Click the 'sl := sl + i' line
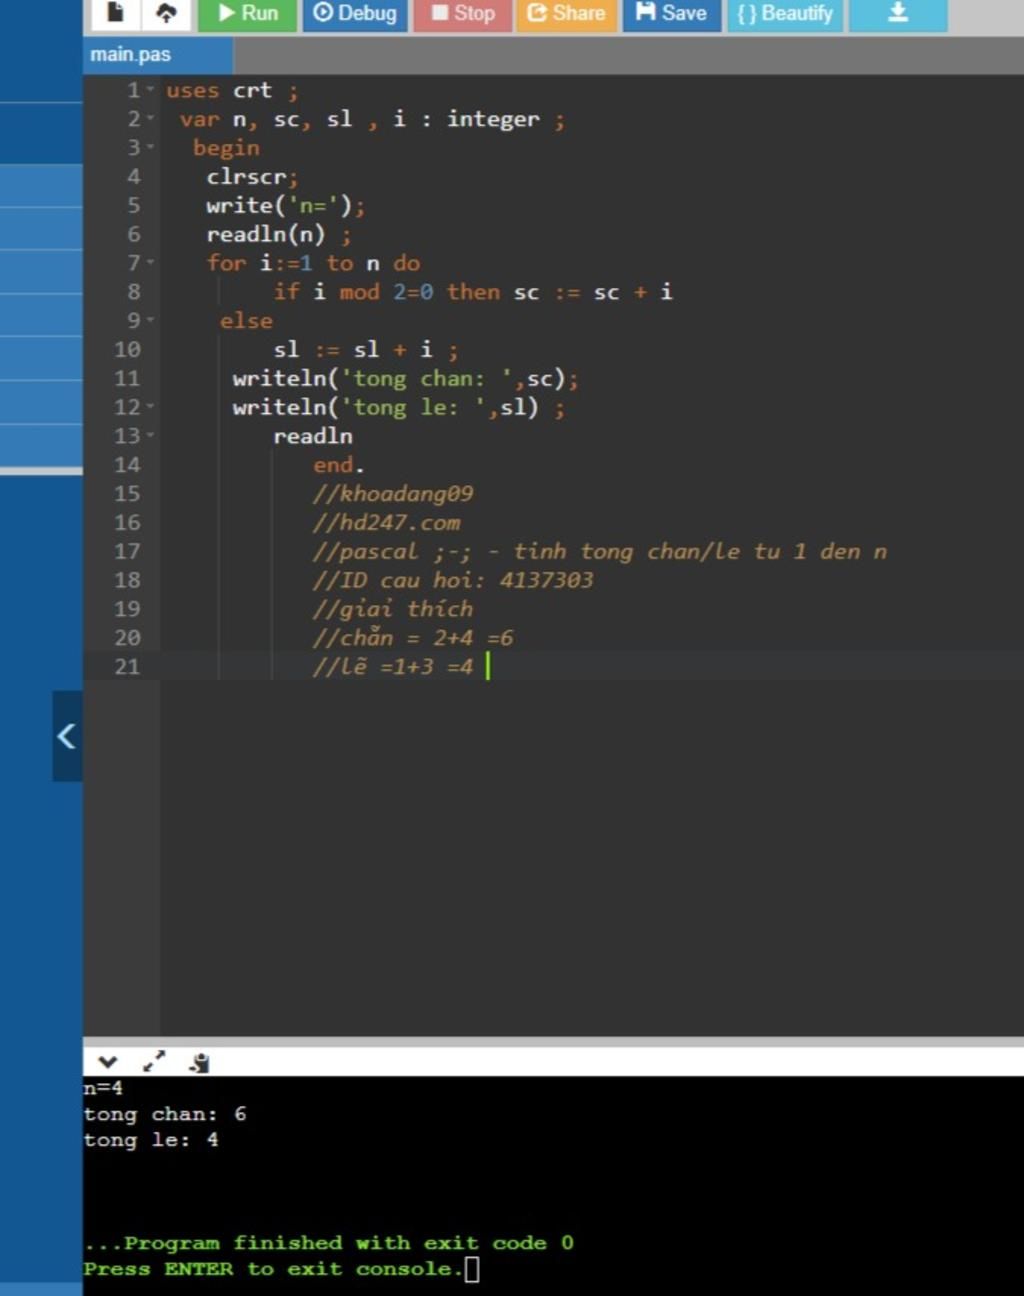 coord(366,350)
